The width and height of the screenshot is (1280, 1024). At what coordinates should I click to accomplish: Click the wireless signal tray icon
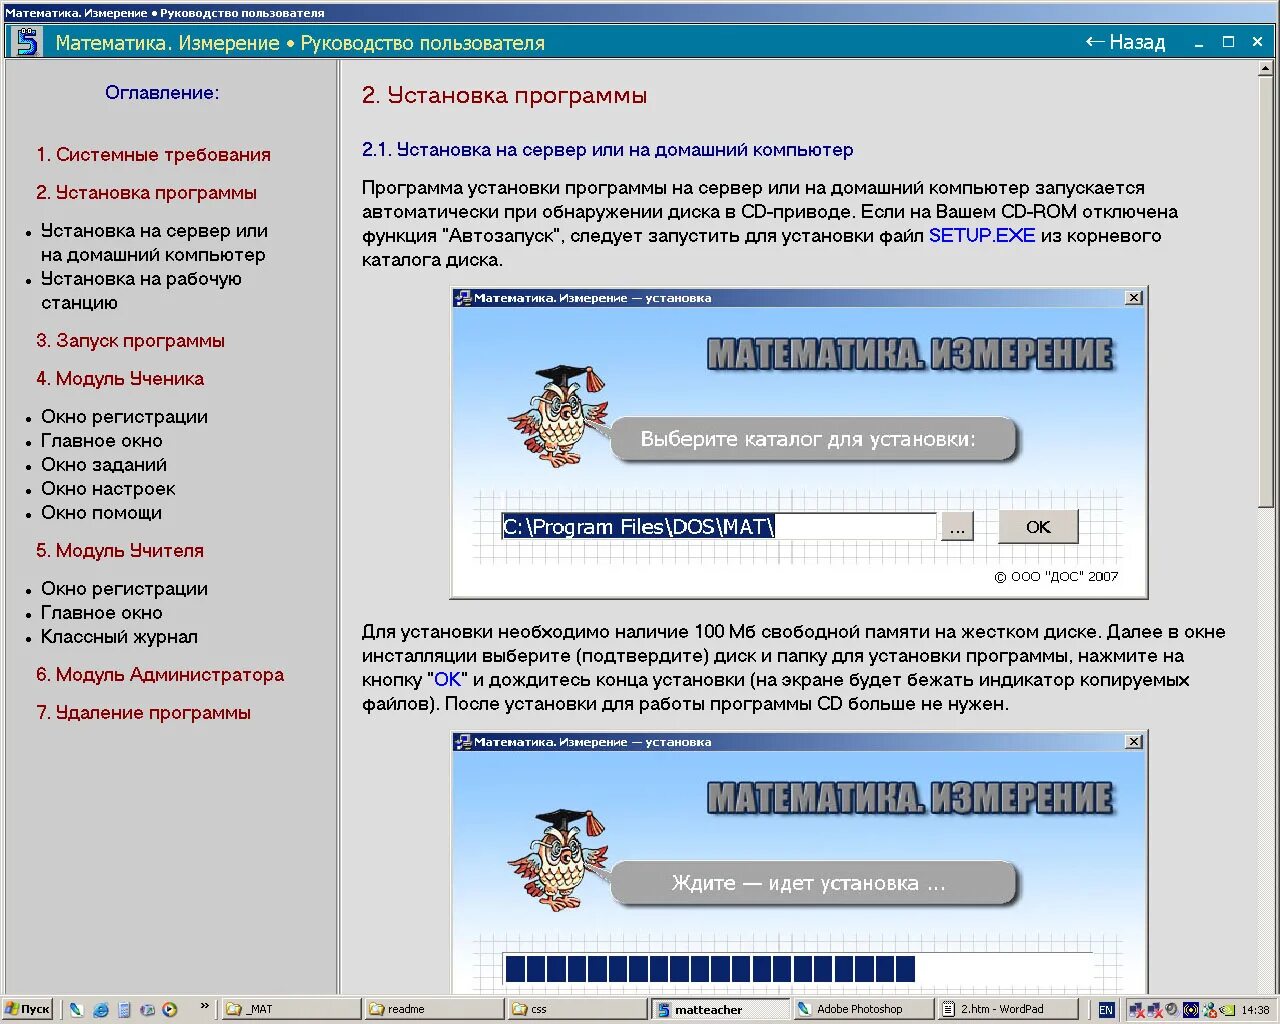1191,1010
